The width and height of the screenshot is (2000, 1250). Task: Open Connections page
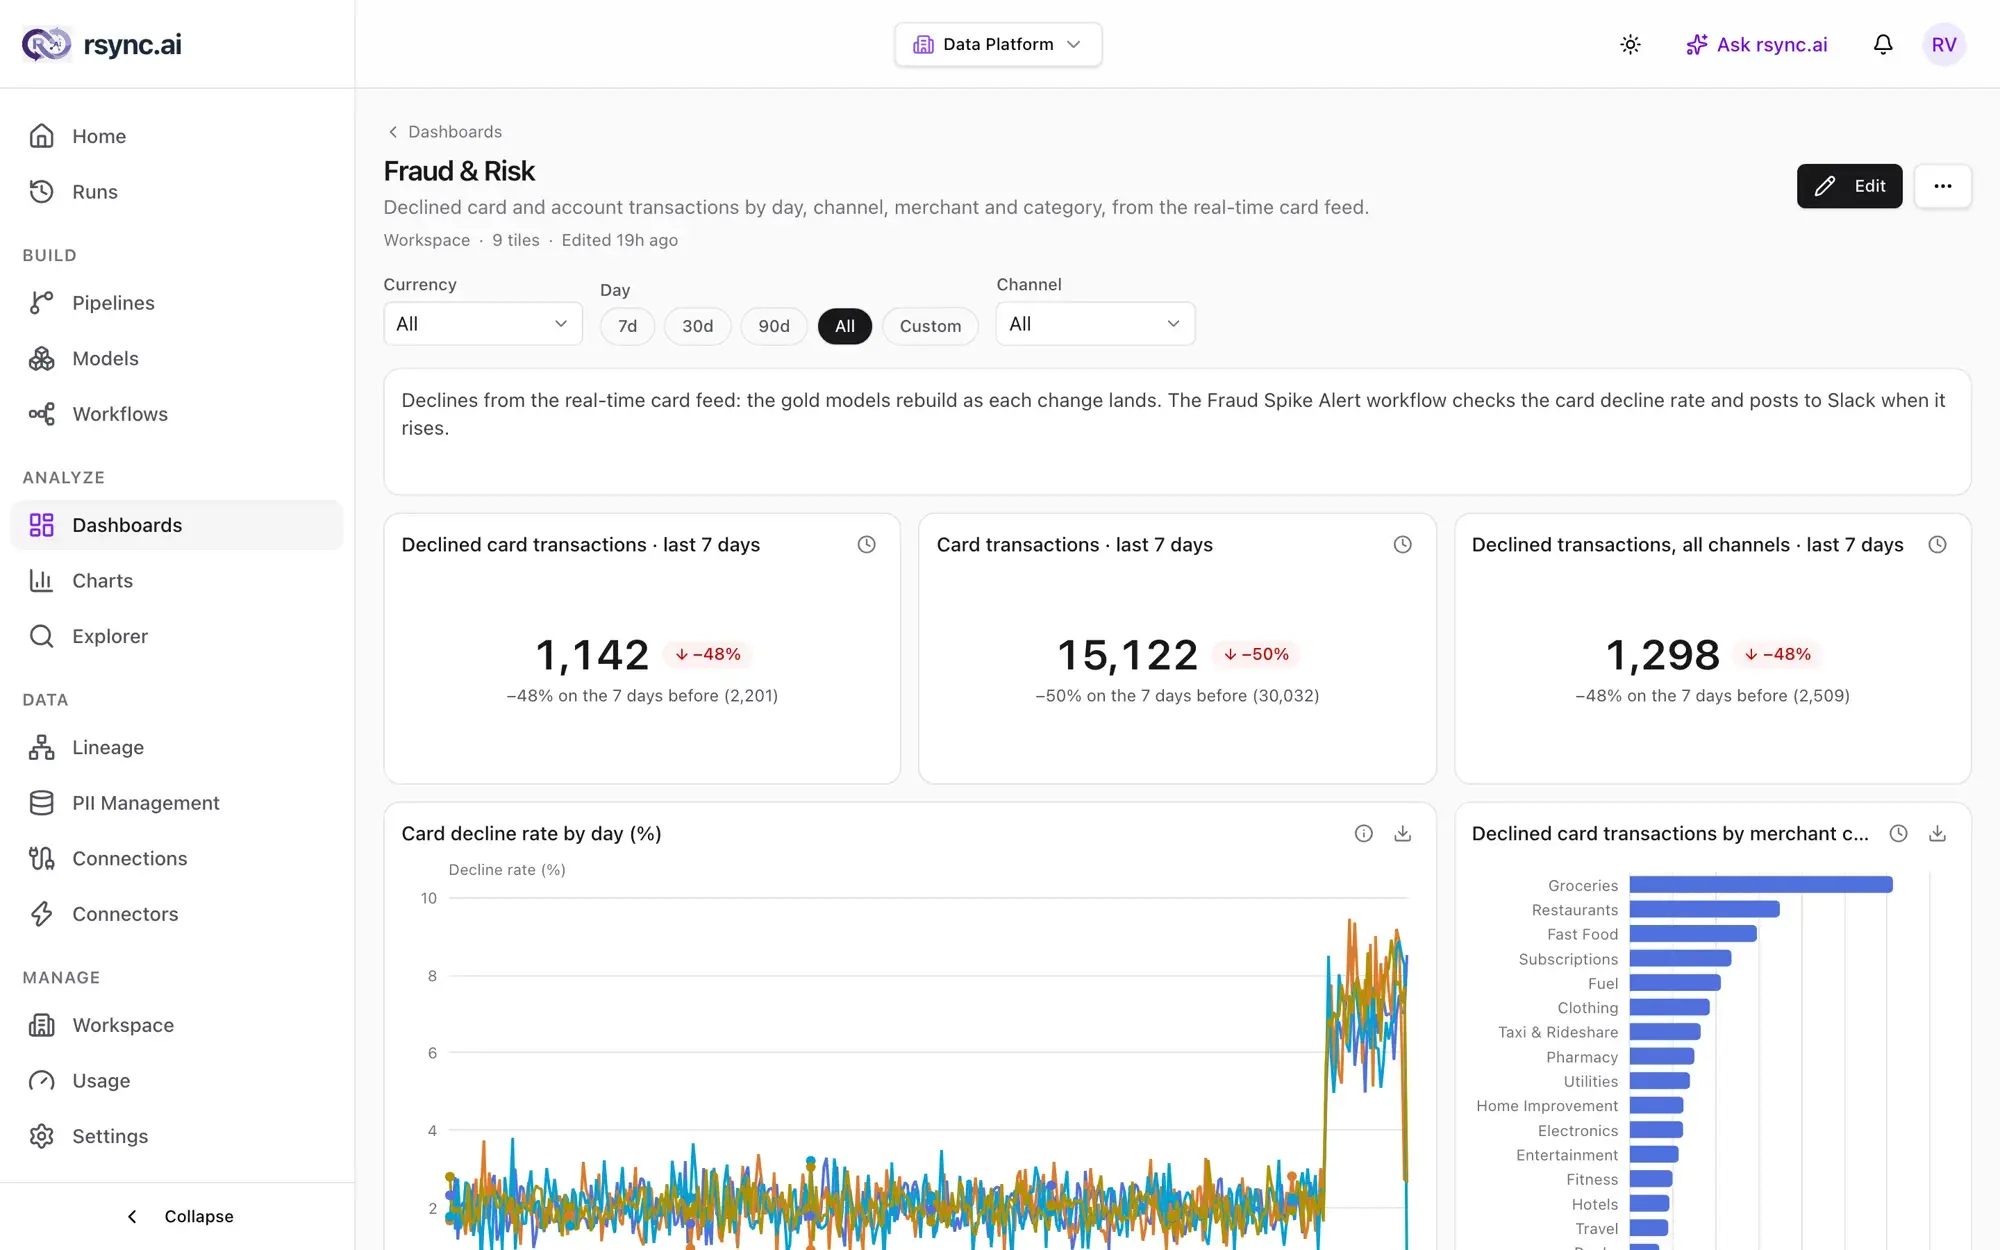click(177, 858)
